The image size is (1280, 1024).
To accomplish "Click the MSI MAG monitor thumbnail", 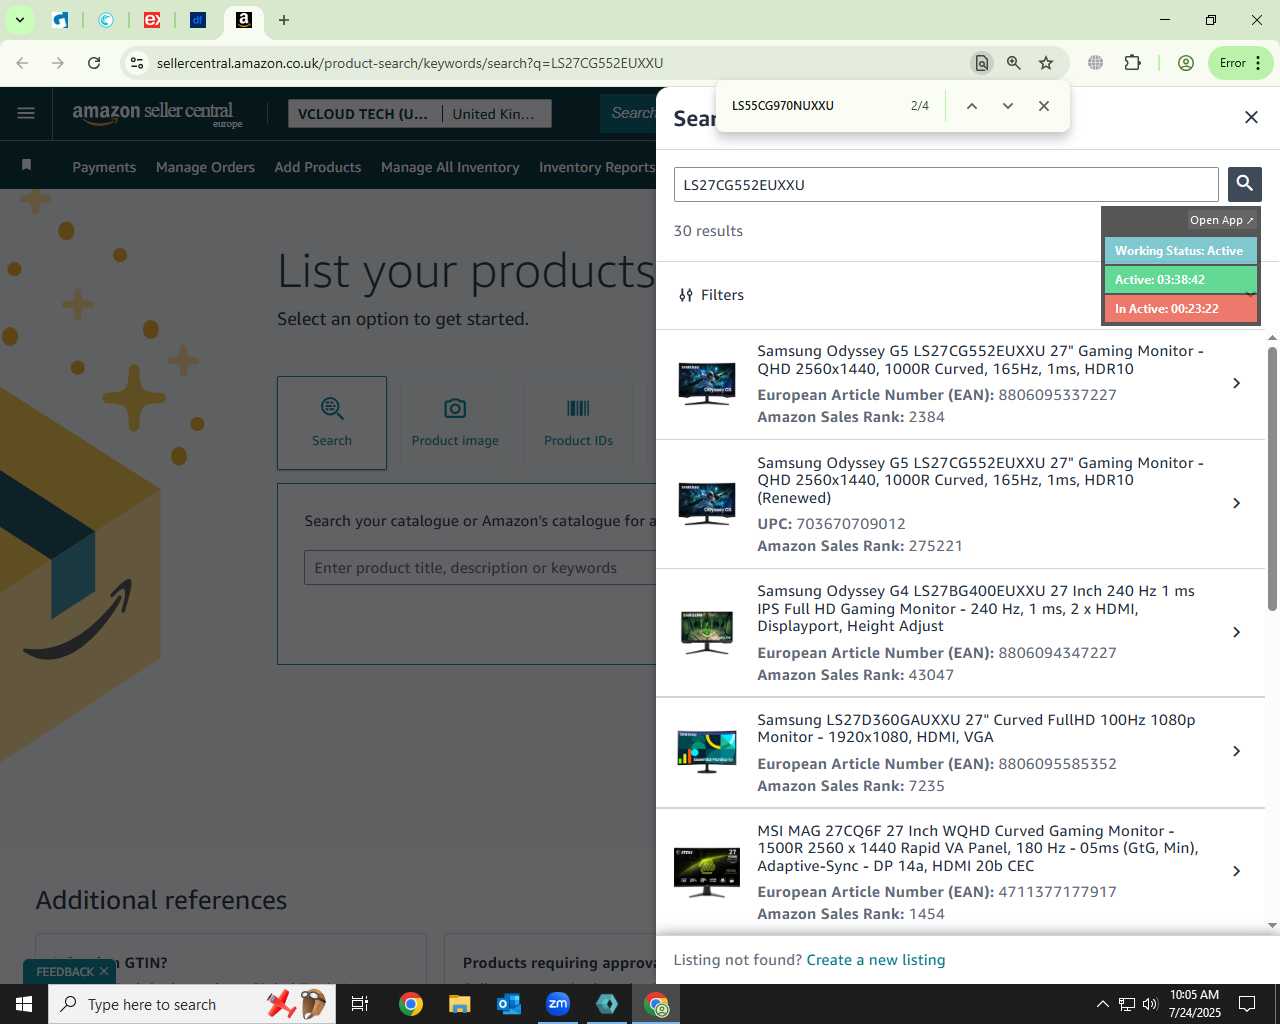I will (706, 871).
